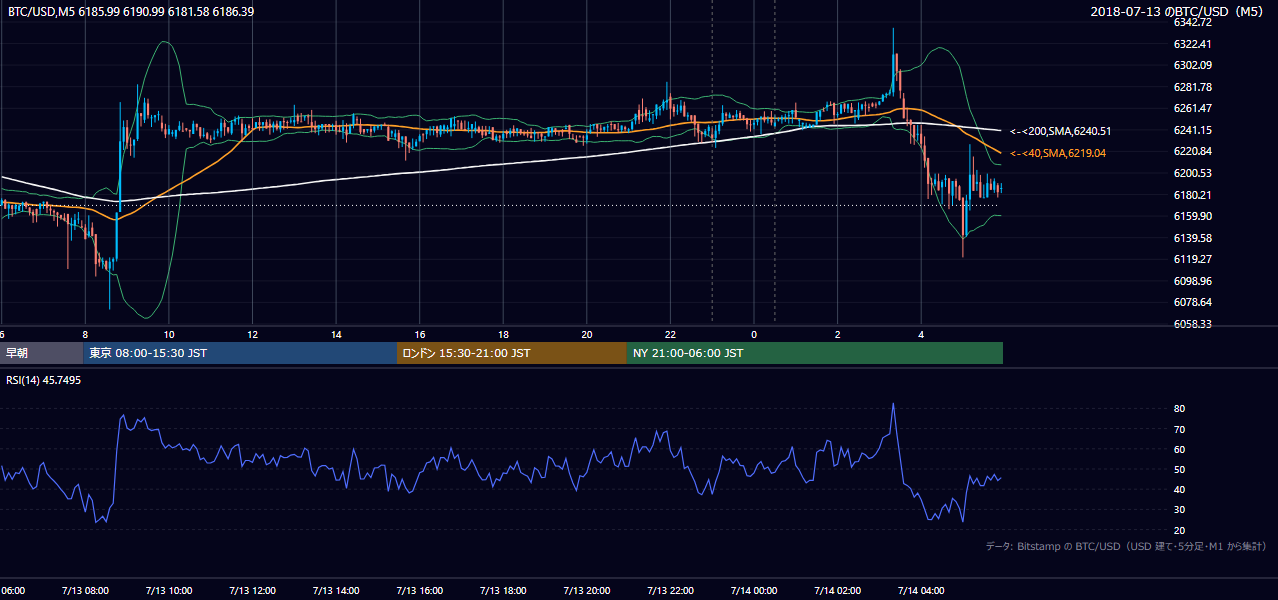This screenshot has width=1278, height=600.
Task: Click the 7/13 22:00 date label
Action: coord(671,591)
